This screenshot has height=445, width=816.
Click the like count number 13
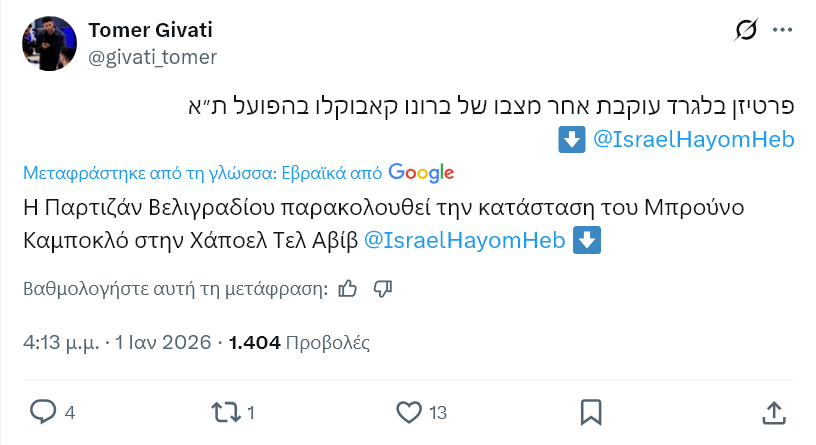pyautogui.click(x=438, y=412)
